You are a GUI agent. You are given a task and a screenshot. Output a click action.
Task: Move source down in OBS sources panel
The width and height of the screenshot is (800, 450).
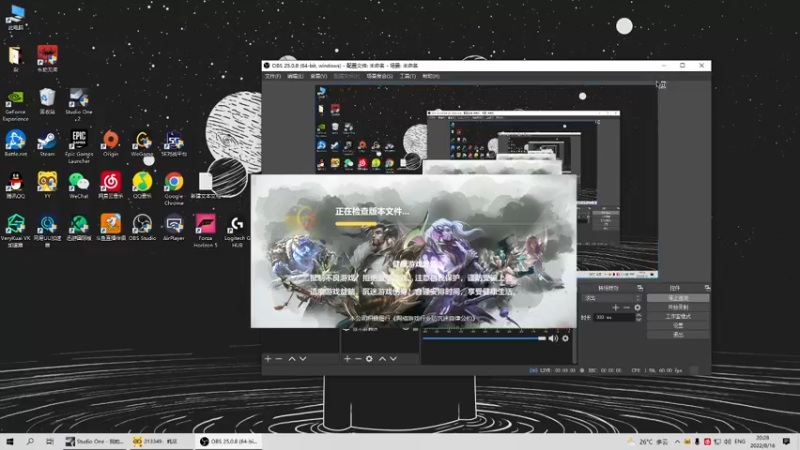click(x=393, y=359)
